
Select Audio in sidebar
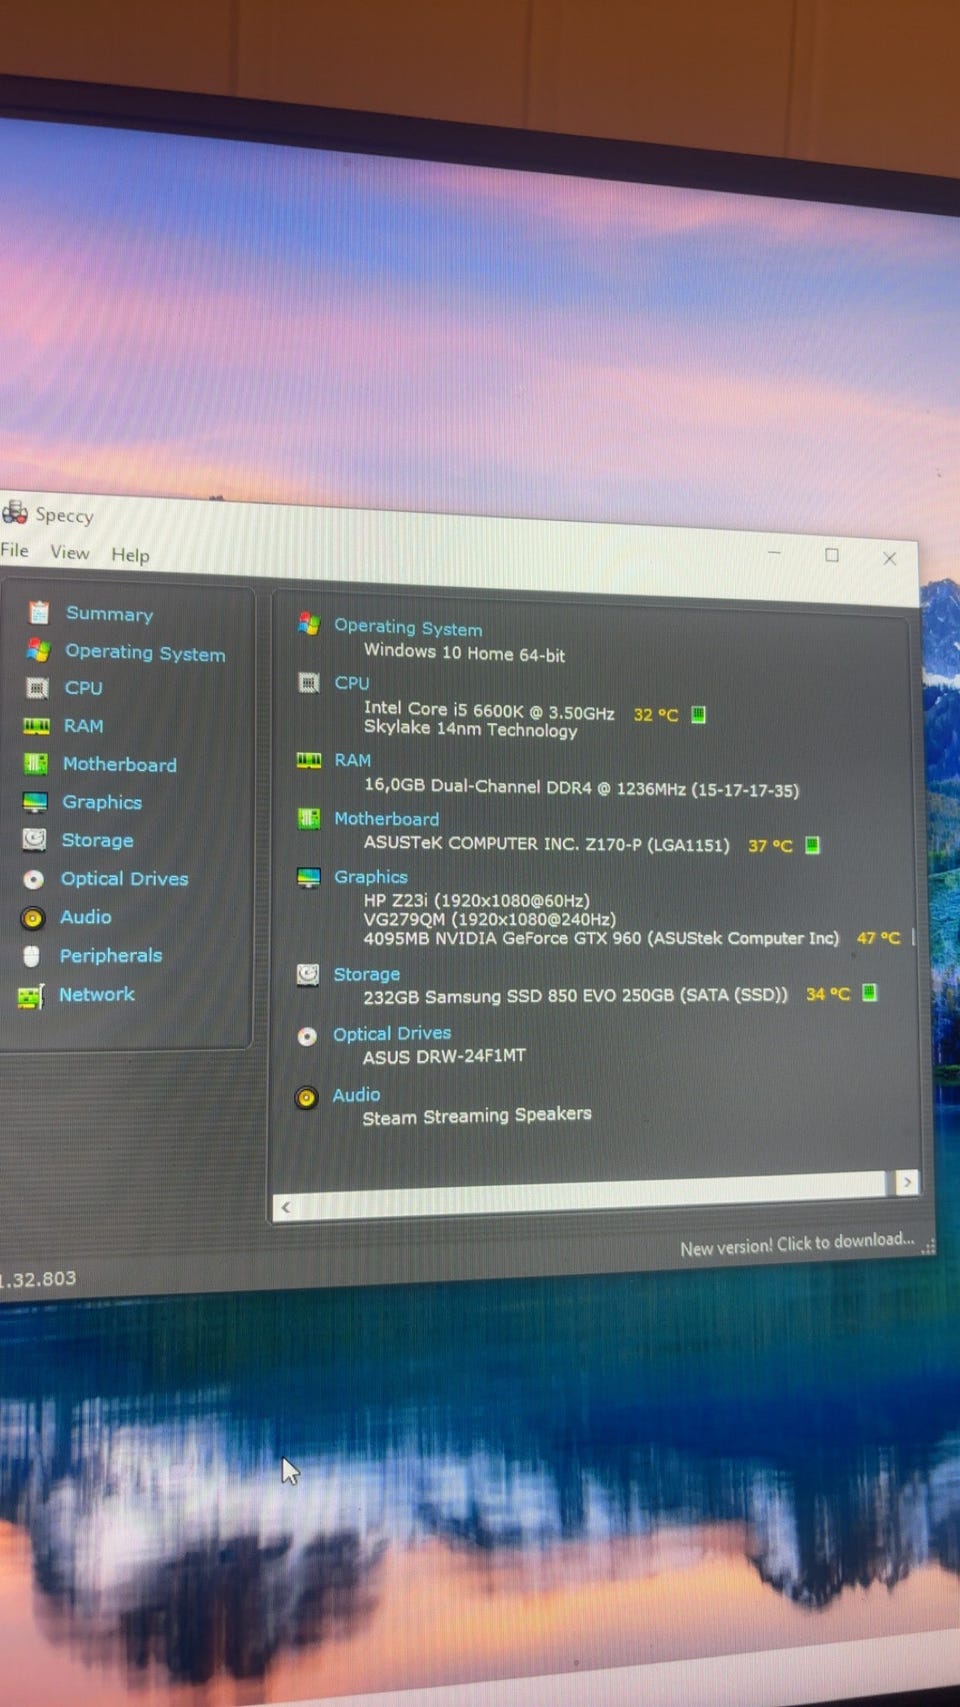click(x=85, y=916)
